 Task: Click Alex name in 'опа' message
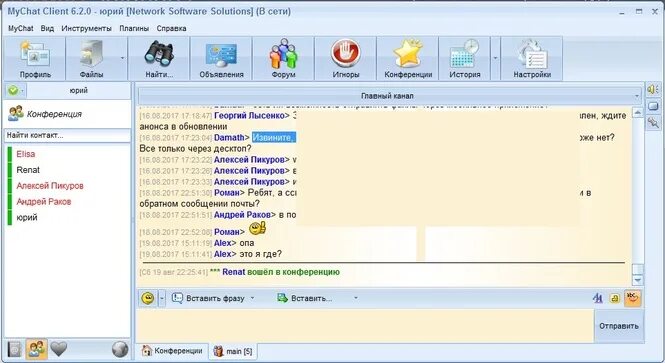pos(223,243)
